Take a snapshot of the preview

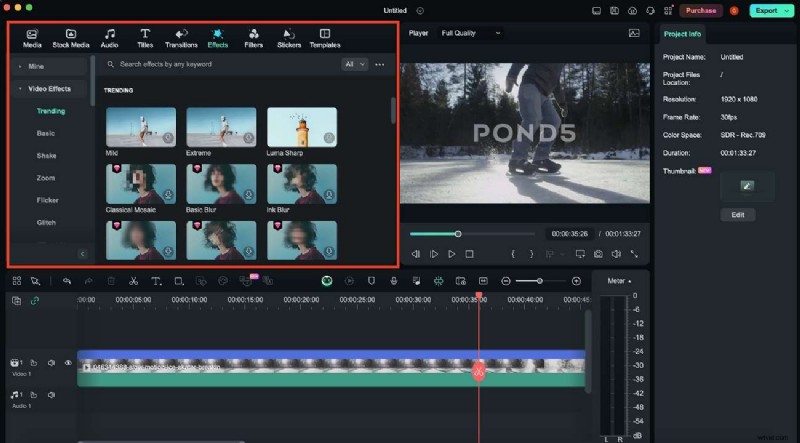[598, 254]
